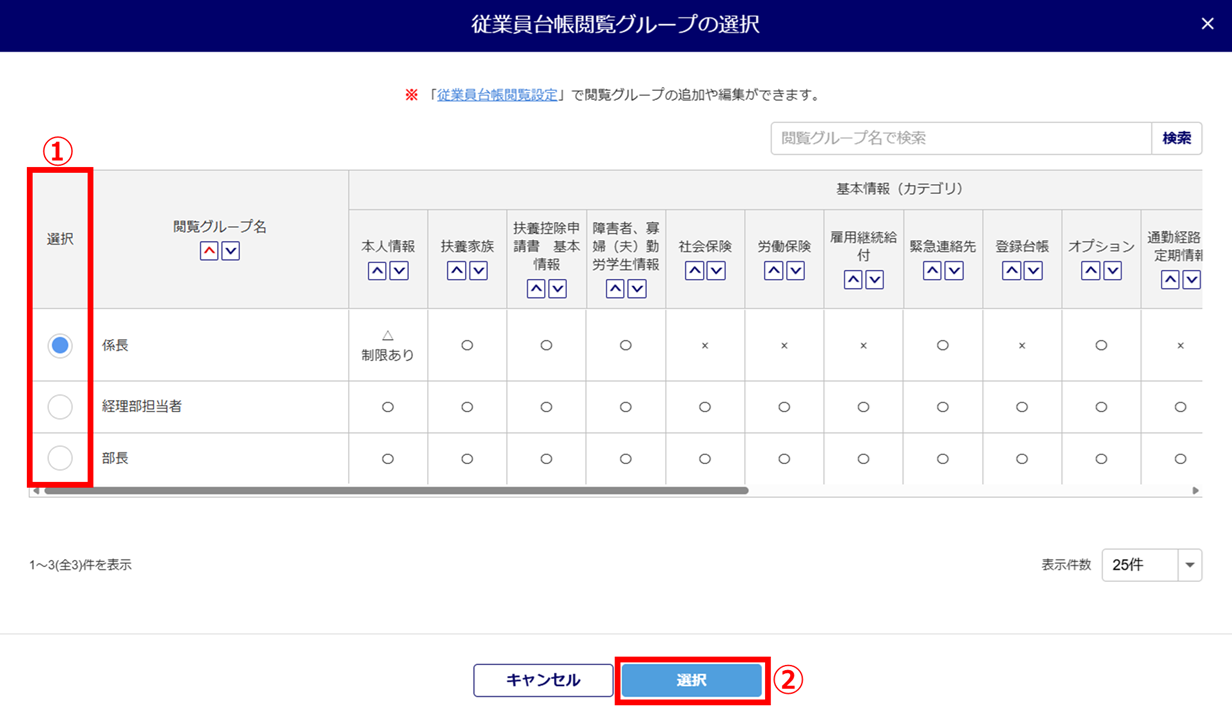This screenshot has width=1232, height=720.
Task: Sort 扶養家族 column descending
Action: (x=478, y=270)
